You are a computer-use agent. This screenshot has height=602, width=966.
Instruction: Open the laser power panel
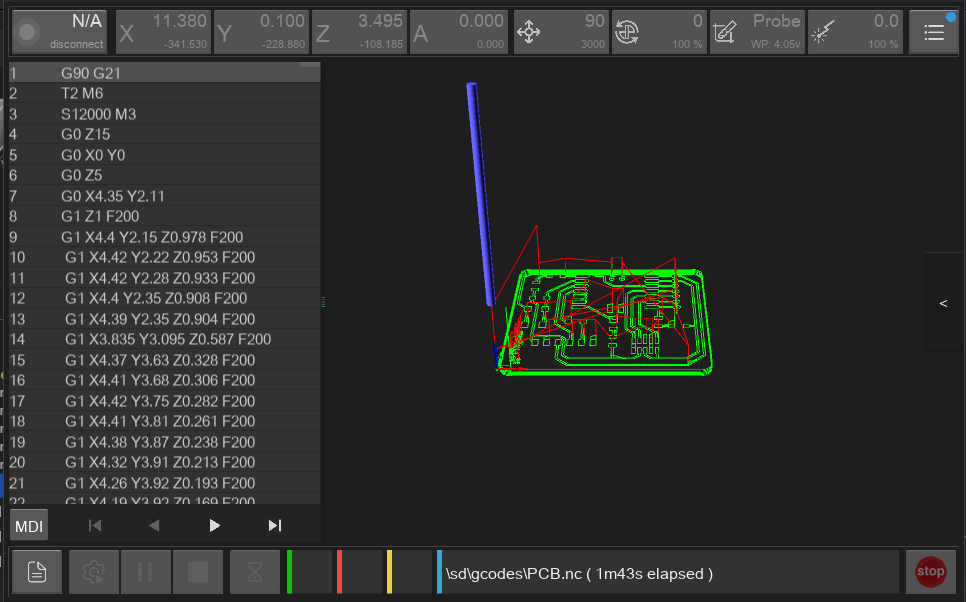click(x=855, y=32)
